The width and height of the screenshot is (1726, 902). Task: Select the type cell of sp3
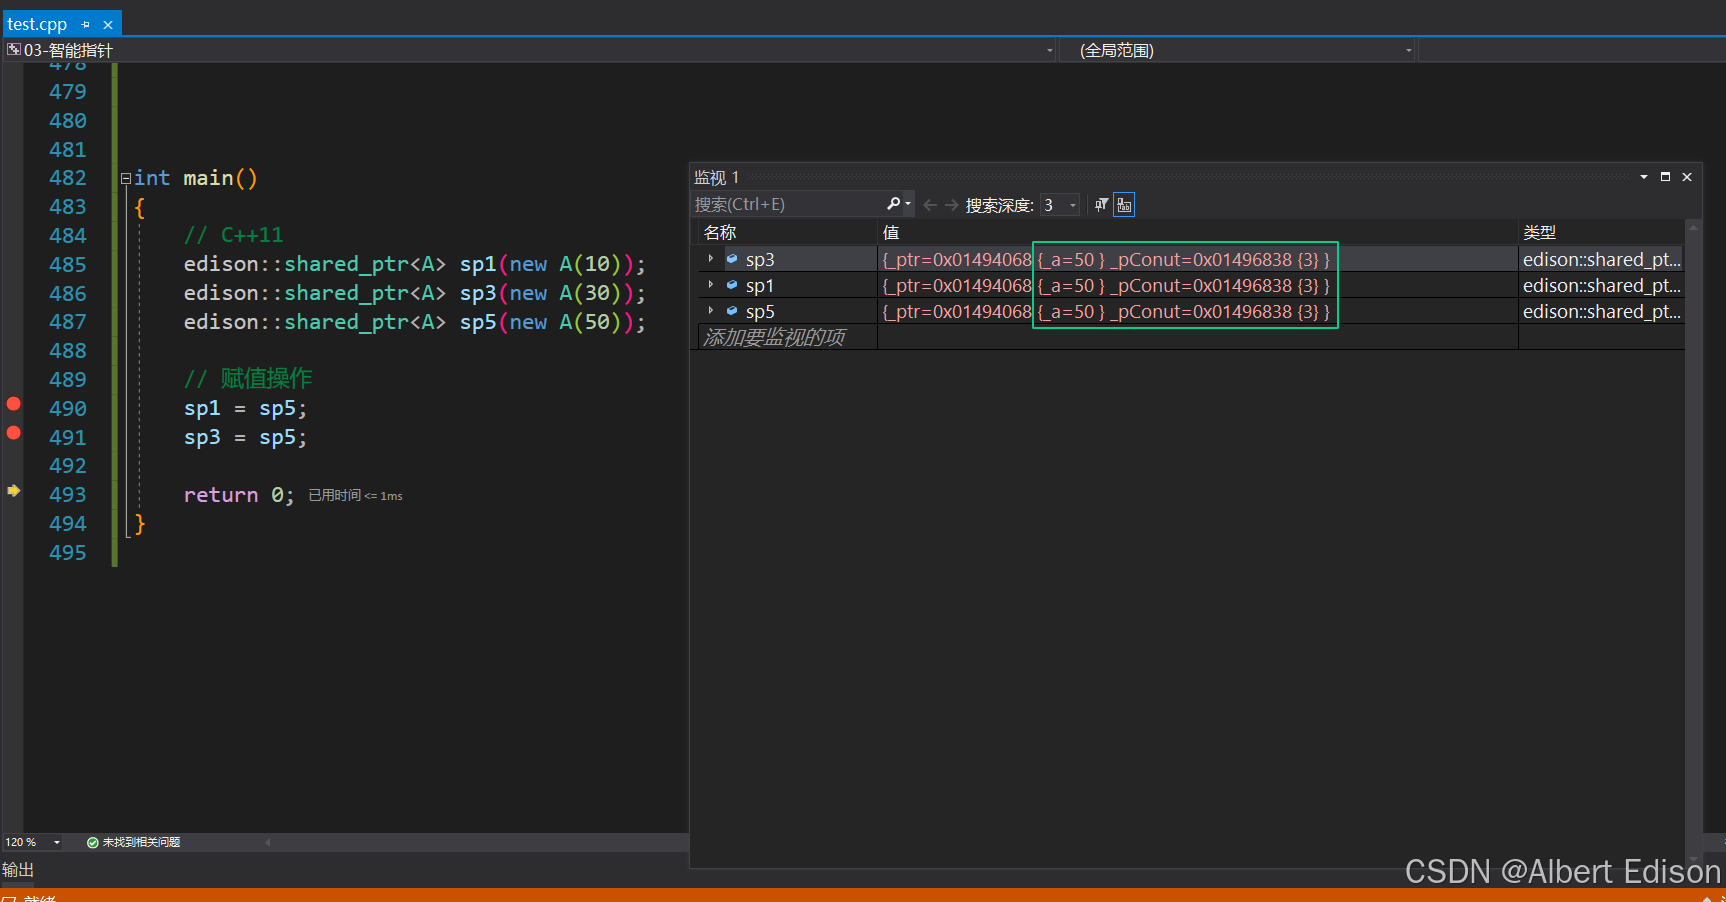(1601, 259)
